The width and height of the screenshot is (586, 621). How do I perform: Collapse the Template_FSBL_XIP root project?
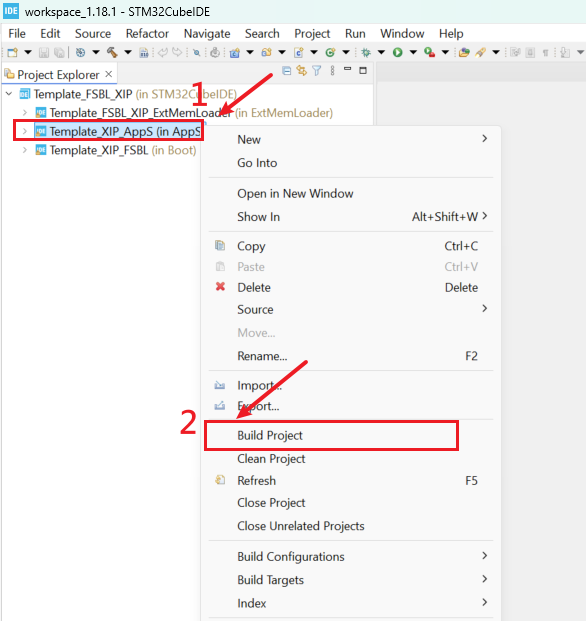pyautogui.click(x=9, y=94)
